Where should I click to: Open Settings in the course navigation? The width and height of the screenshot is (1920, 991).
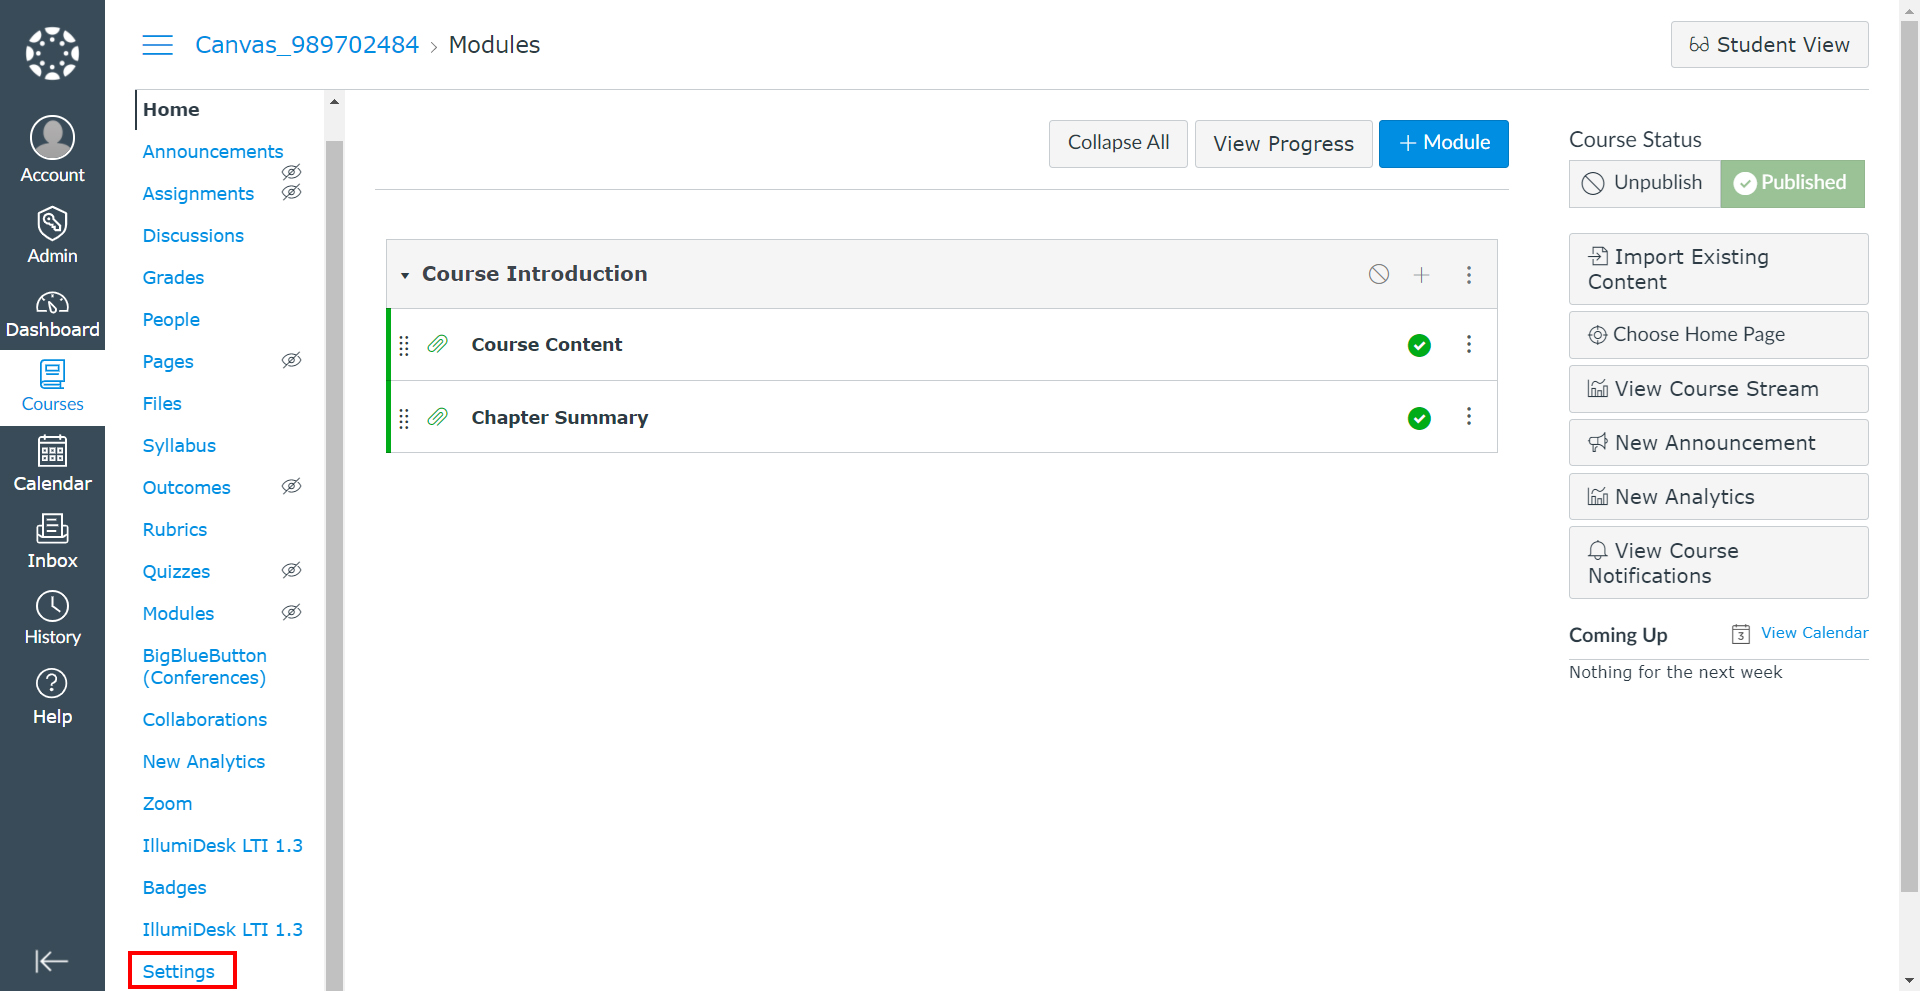179,971
